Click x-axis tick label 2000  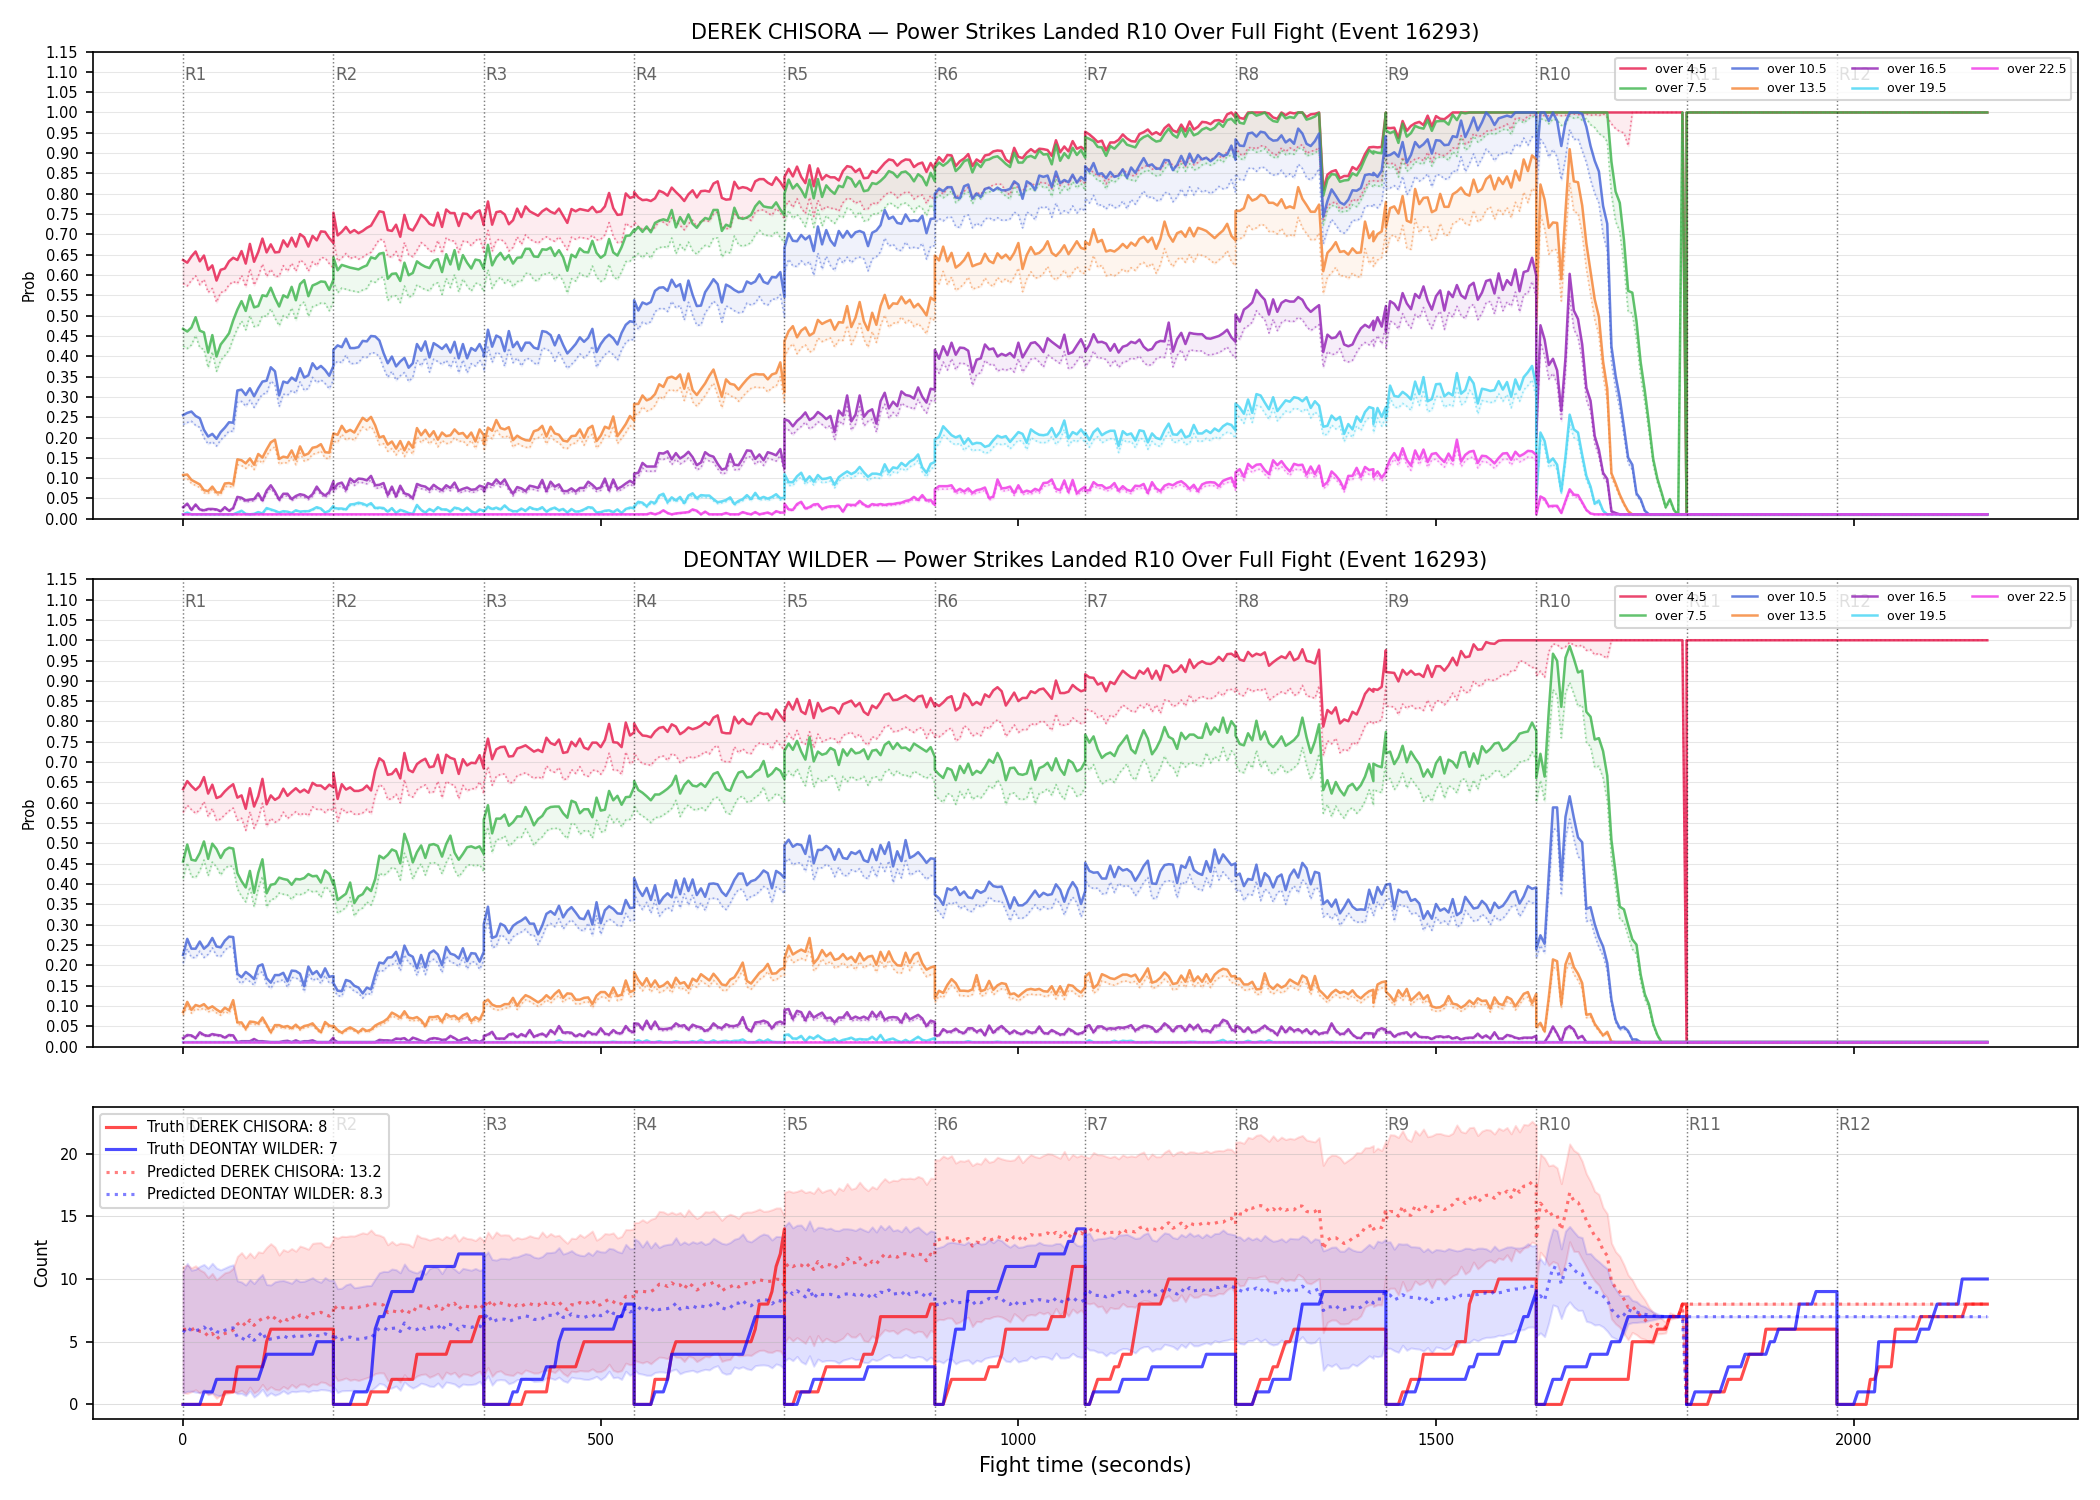point(1853,1440)
